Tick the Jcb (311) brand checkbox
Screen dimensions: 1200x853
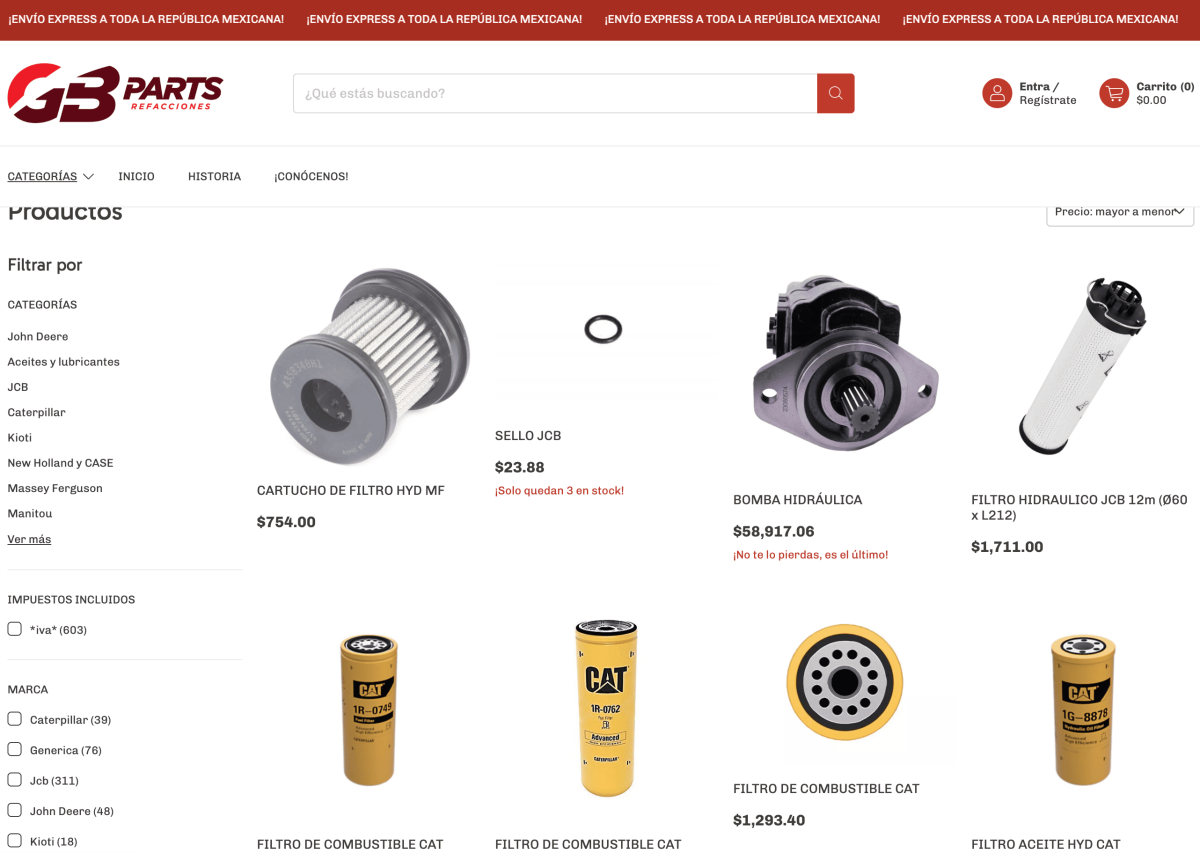pyautogui.click(x=14, y=780)
